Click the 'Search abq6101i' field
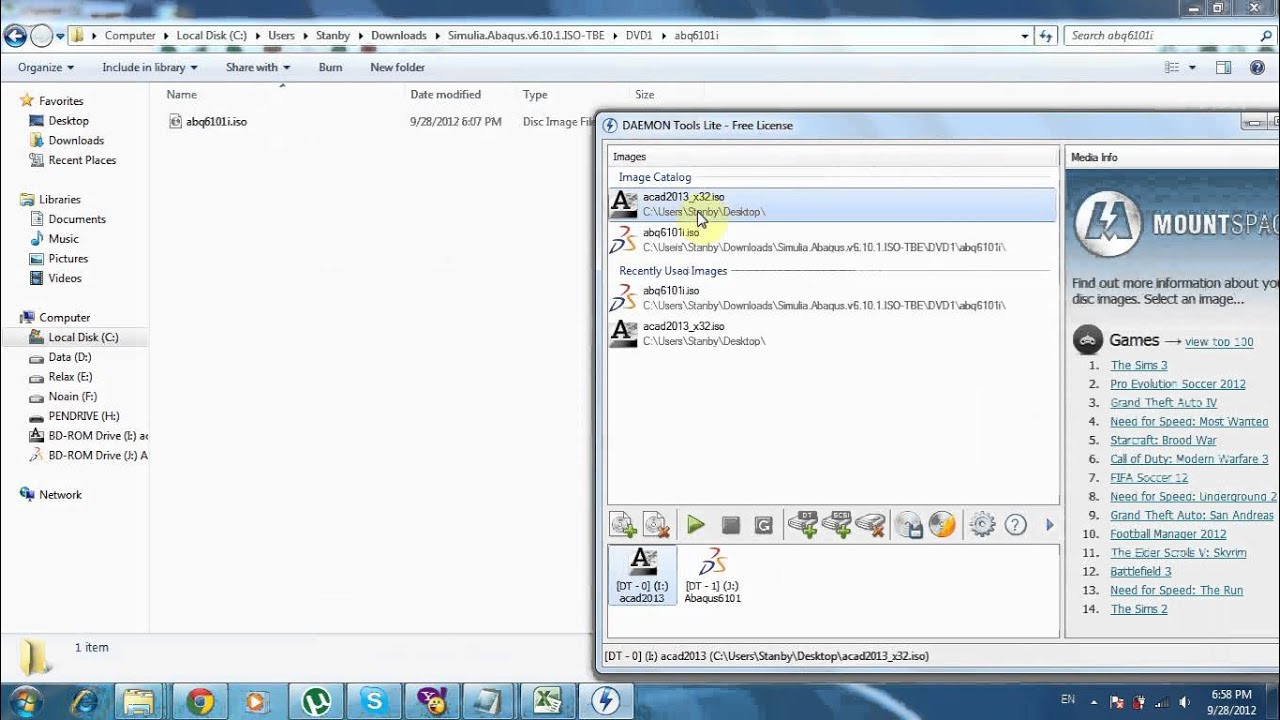 click(1170, 36)
